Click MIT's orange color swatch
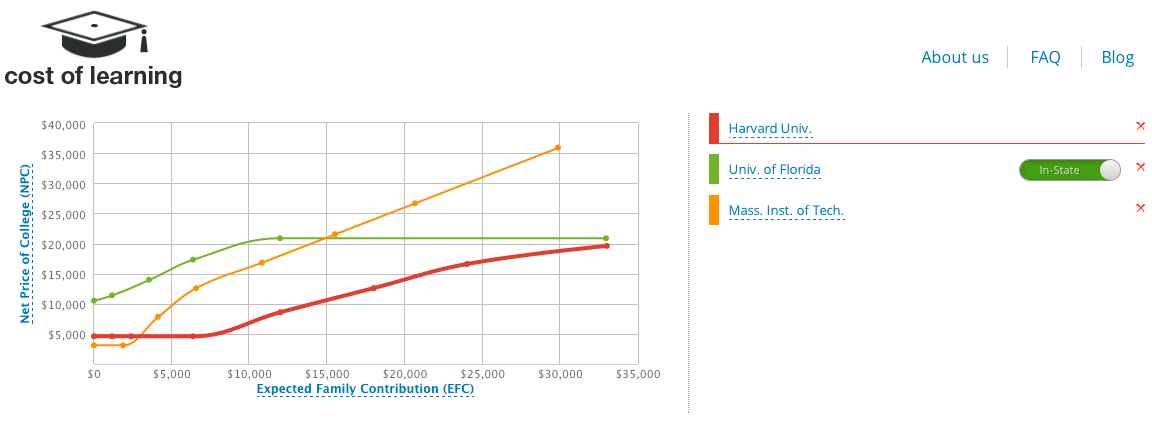 pos(714,210)
